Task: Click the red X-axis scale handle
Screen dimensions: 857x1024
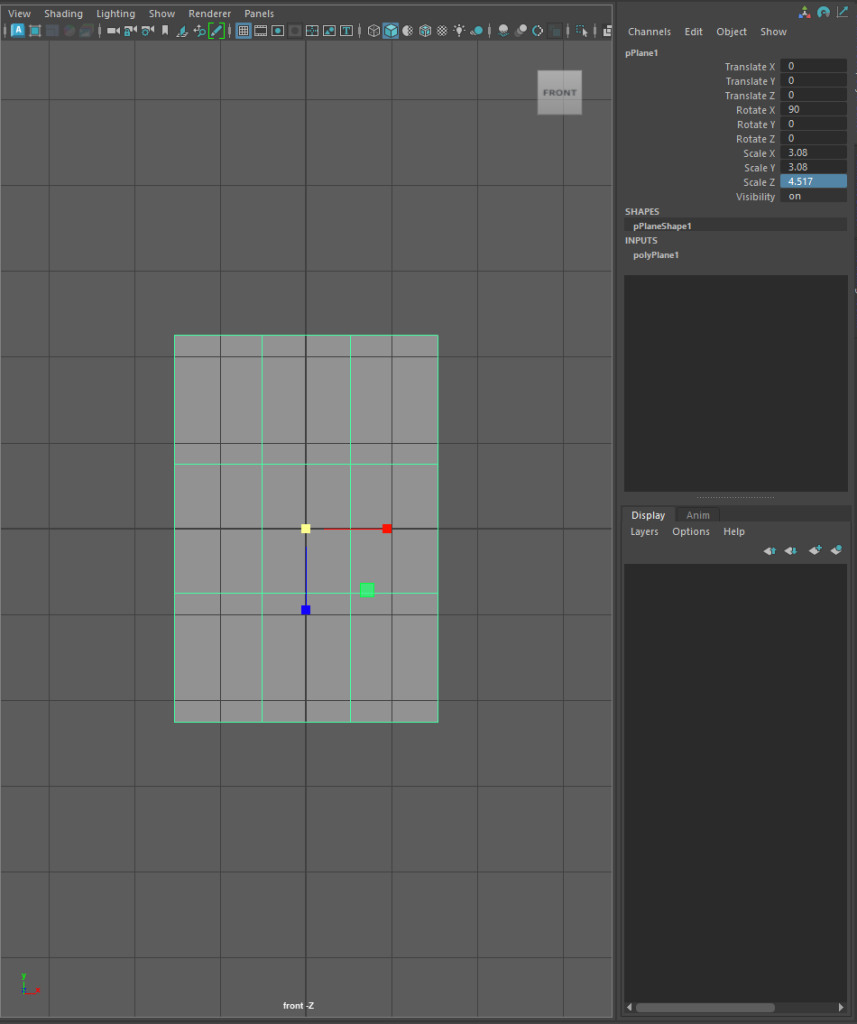Action: (x=387, y=528)
